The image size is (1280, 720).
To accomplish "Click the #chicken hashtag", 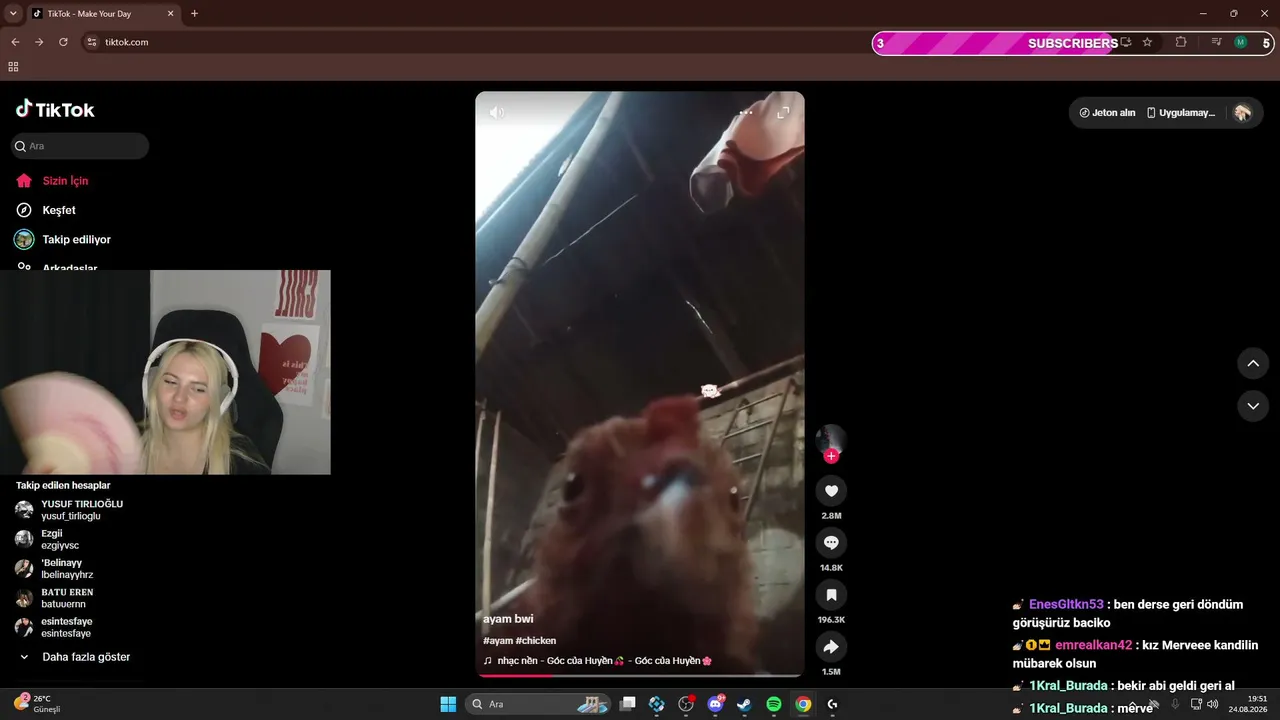I will [x=536, y=641].
